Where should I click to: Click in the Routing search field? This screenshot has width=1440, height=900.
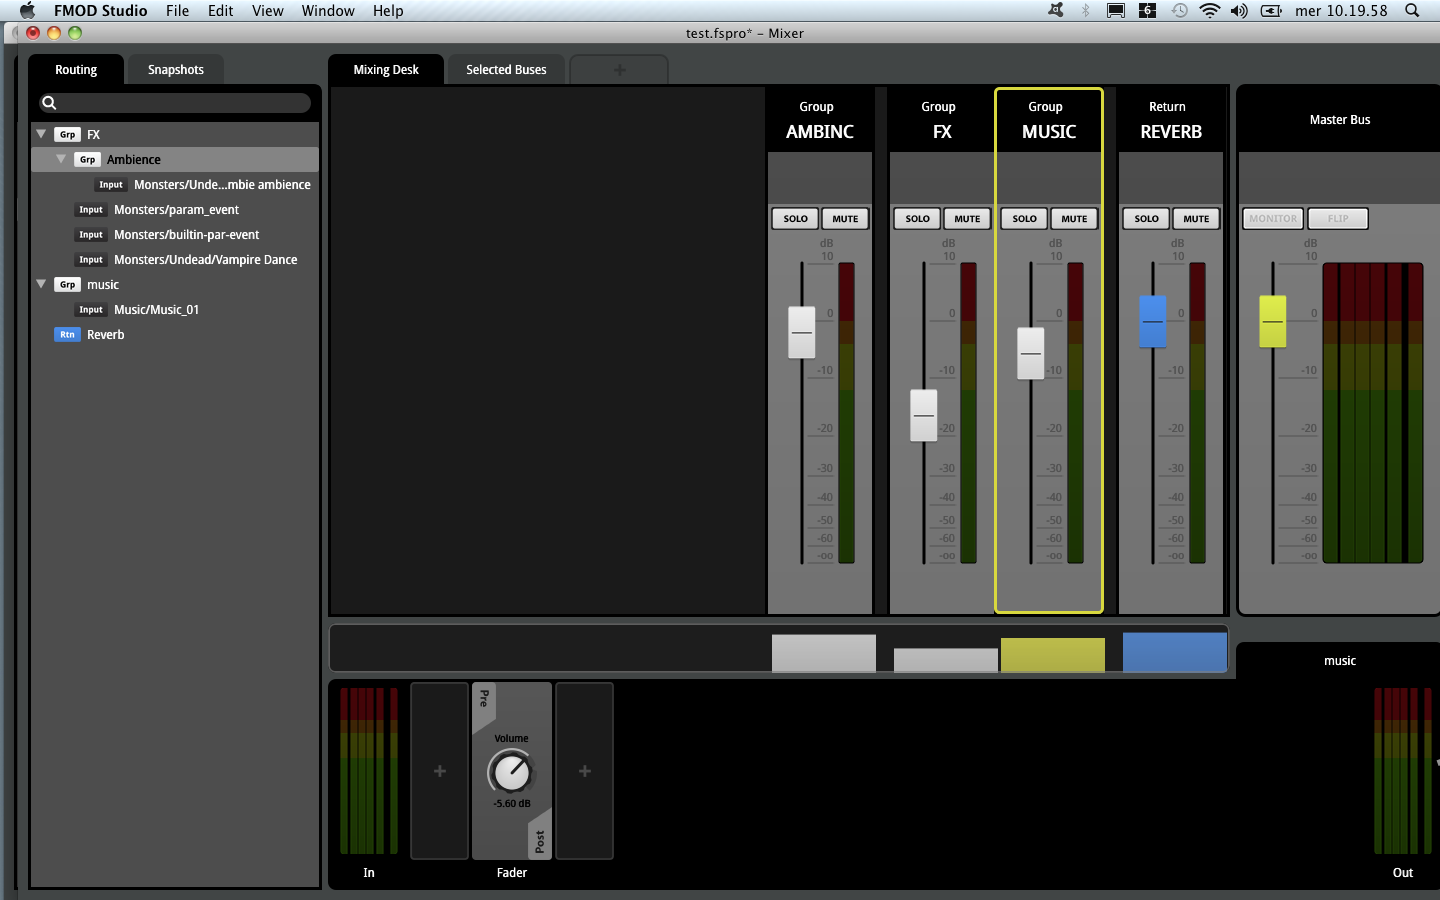pos(175,103)
